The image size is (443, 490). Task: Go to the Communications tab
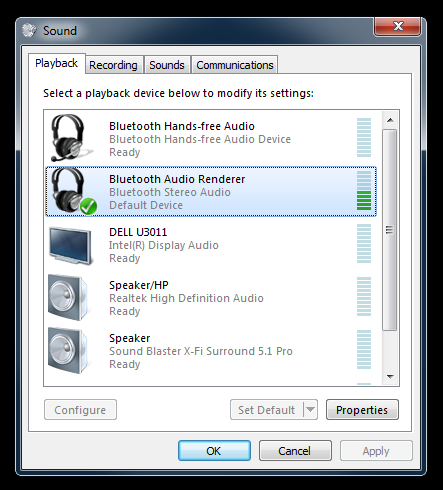point(235,65)
